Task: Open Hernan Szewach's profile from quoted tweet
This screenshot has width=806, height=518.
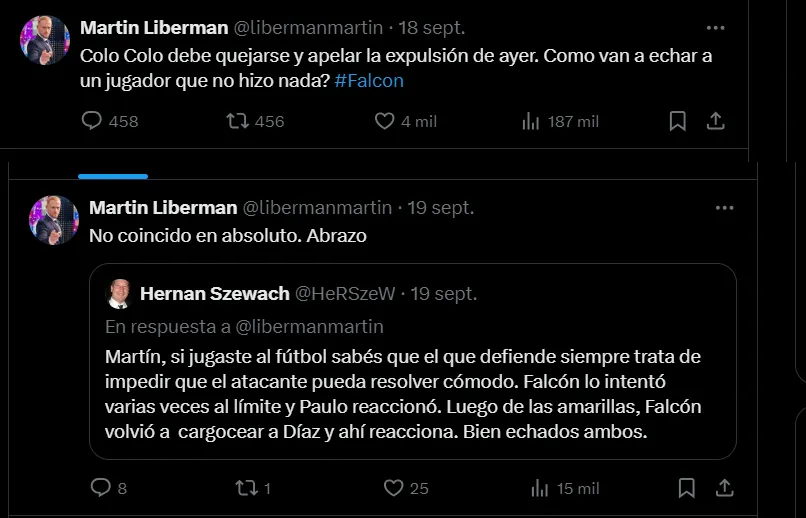Action: (212, 293)
